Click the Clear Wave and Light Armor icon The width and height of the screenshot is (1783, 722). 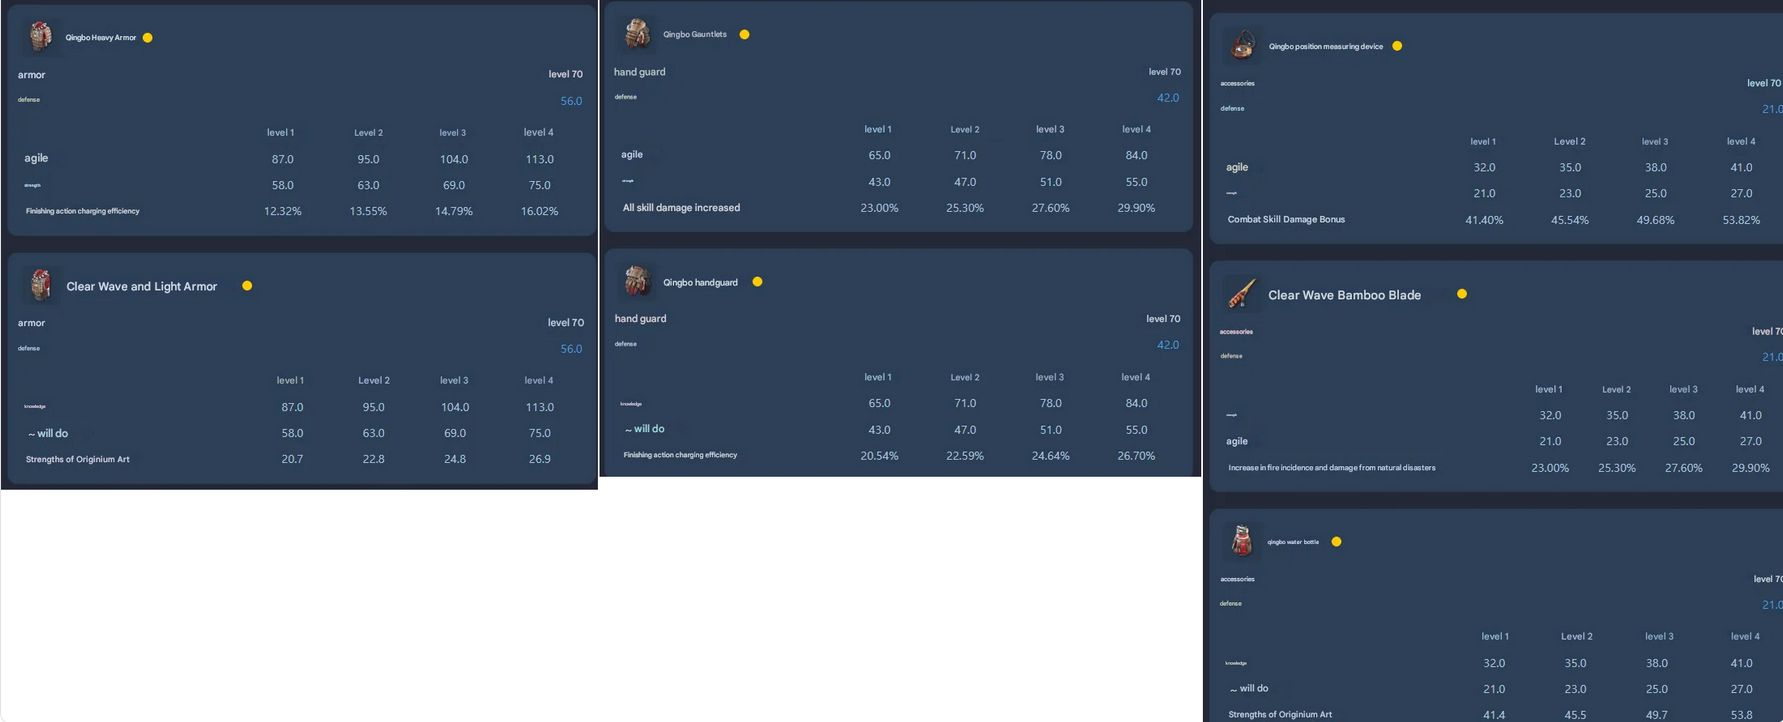[41, 285]
